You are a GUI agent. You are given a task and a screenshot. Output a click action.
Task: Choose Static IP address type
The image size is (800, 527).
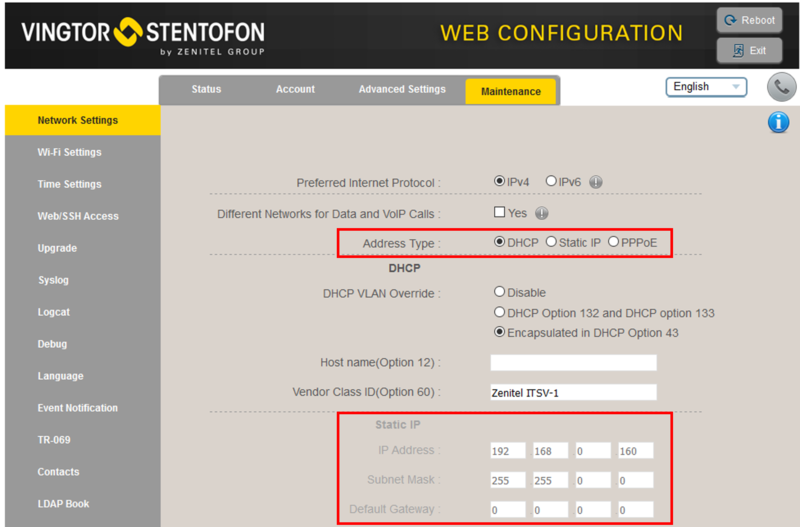coord(551,242)
